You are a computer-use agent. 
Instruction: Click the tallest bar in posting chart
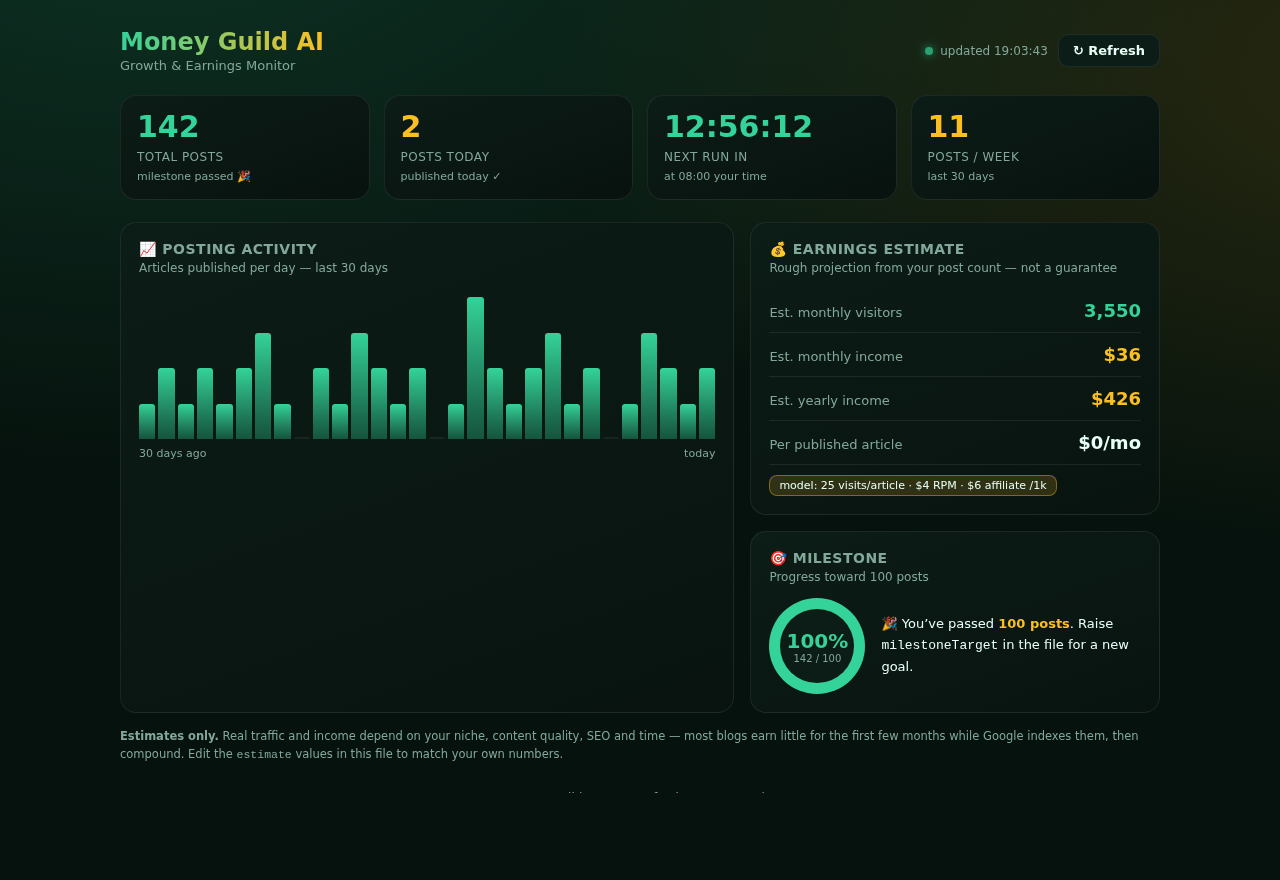tap(475, 368)
